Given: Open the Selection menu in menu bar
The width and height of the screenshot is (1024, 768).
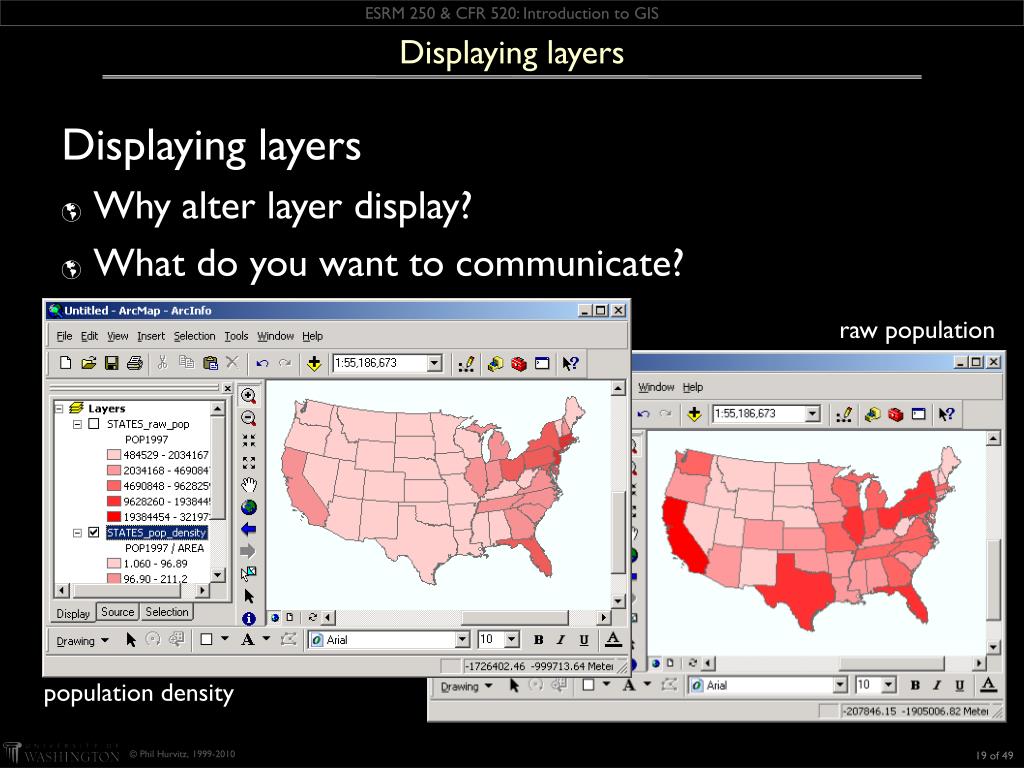Looking at the screenshot, I should point(194,336).
